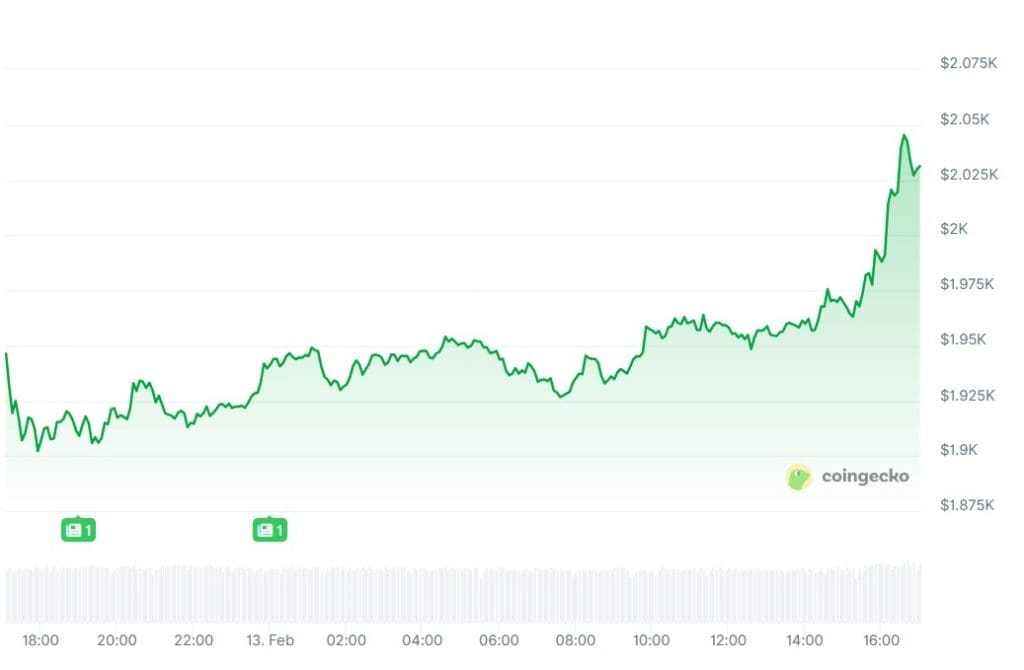Open the news marker above 13. Feb

(x=270, y=530)
